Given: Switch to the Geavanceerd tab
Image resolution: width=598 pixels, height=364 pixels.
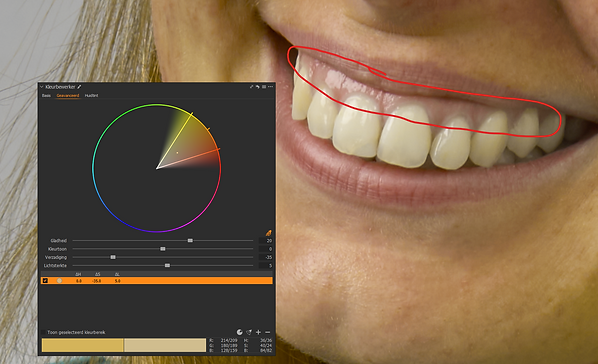Looking at the screenshot, I should [68, 95].
